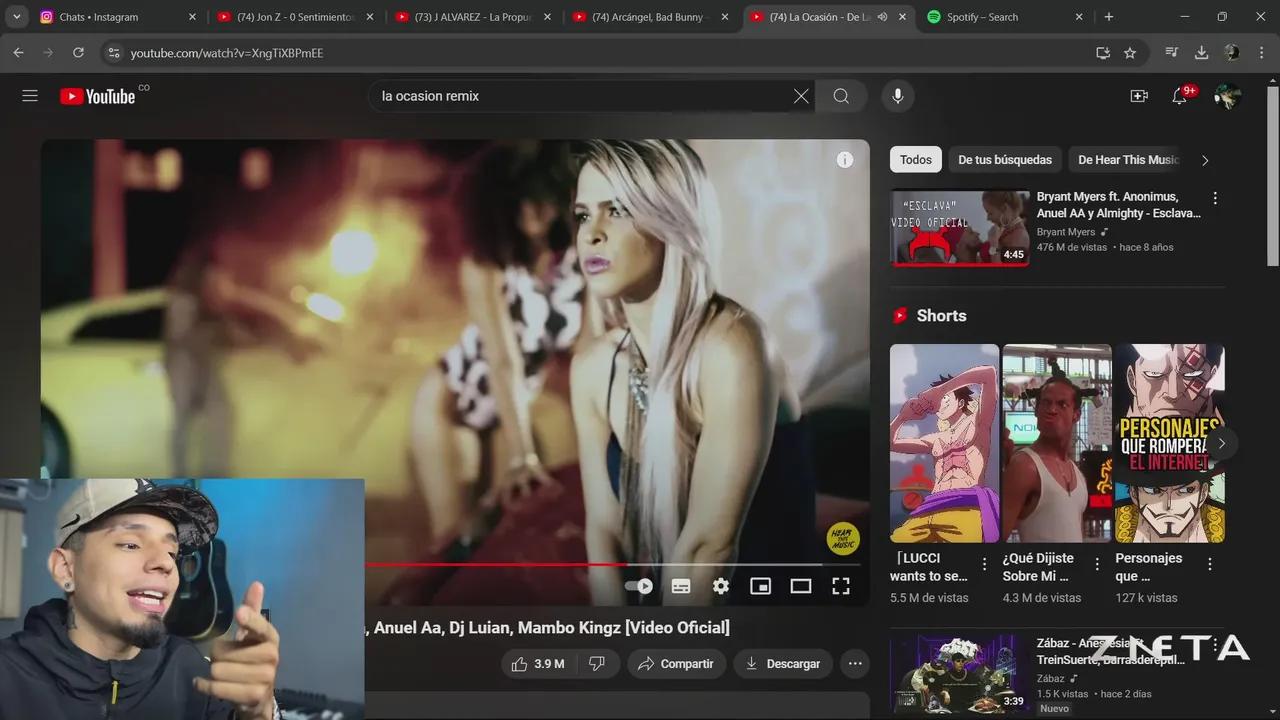The height and width of the screenshot is (720, 1280).
Task: Share the video using Compartir
Action: click(676, 663)
